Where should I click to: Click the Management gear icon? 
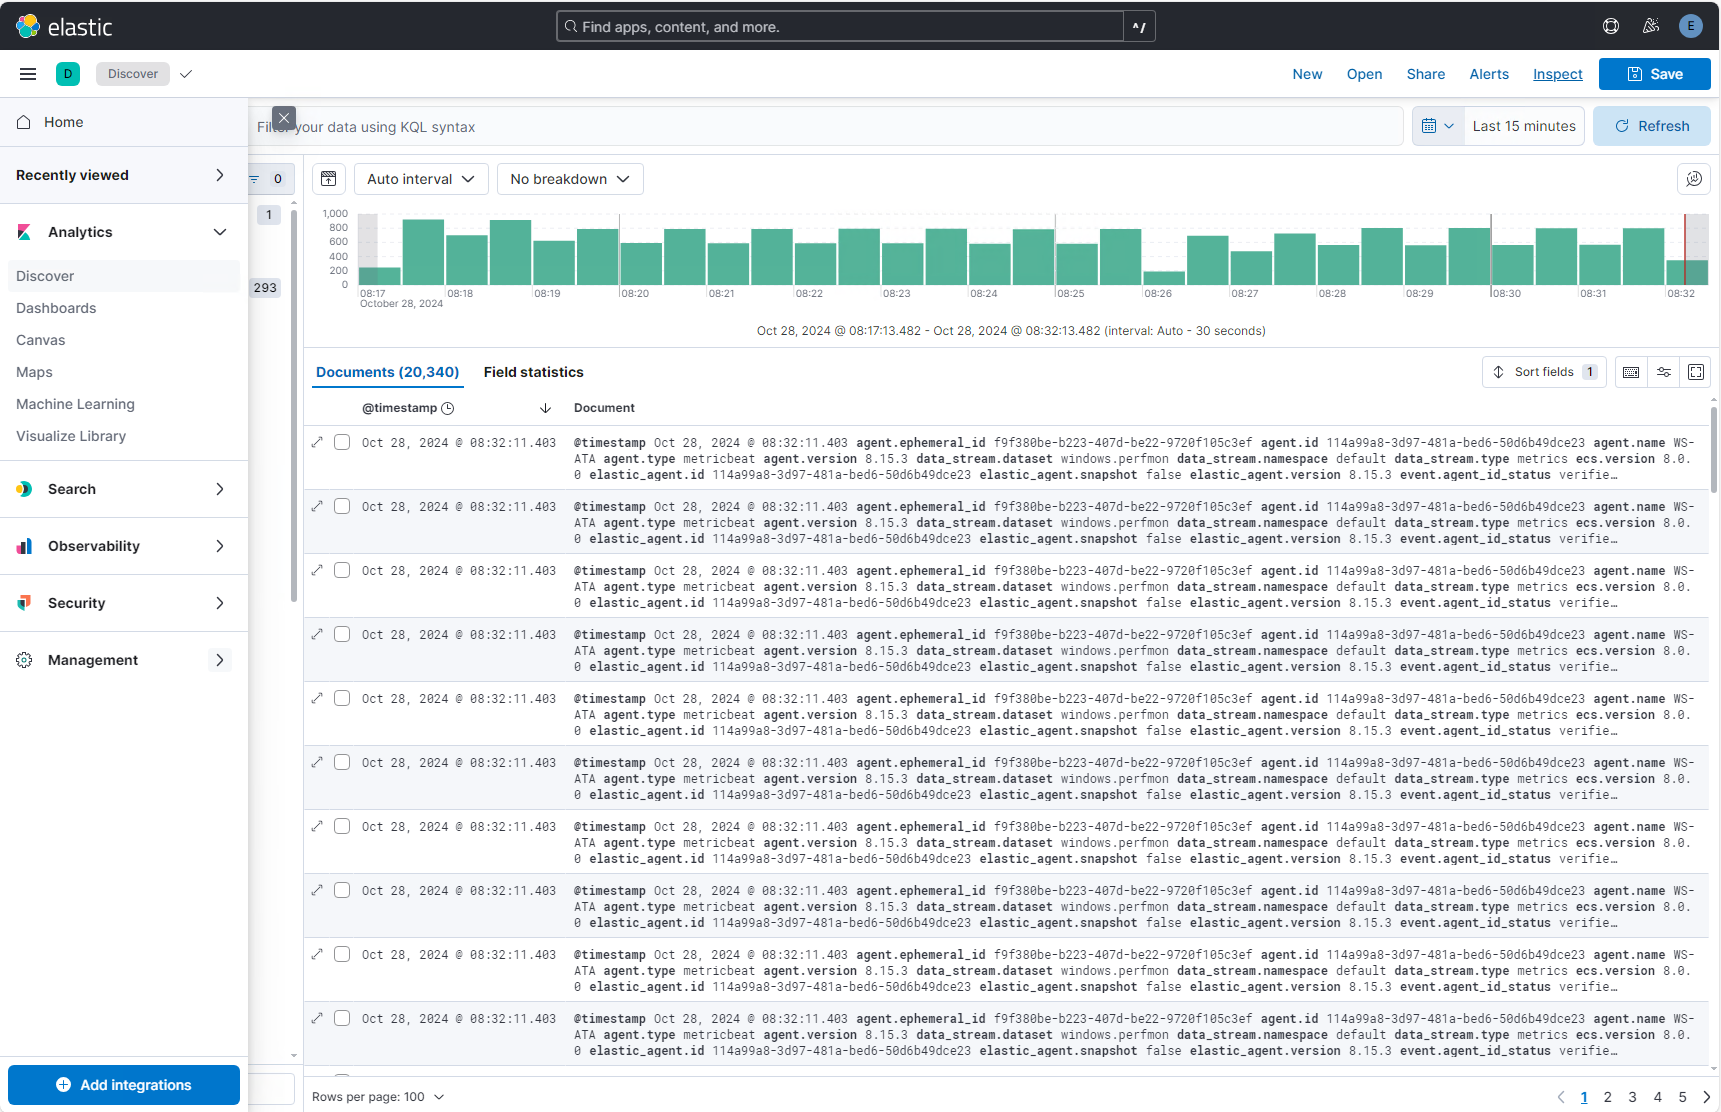click(x=24, y=660)
